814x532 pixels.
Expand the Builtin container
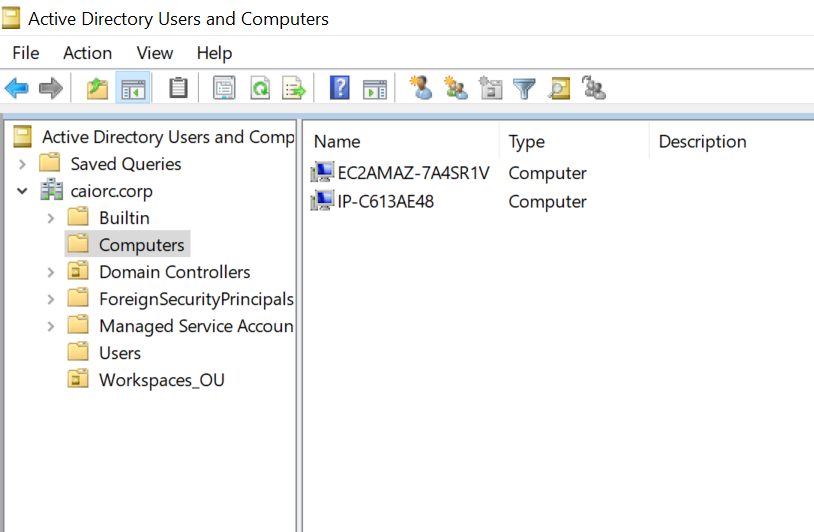click(50, 219)
